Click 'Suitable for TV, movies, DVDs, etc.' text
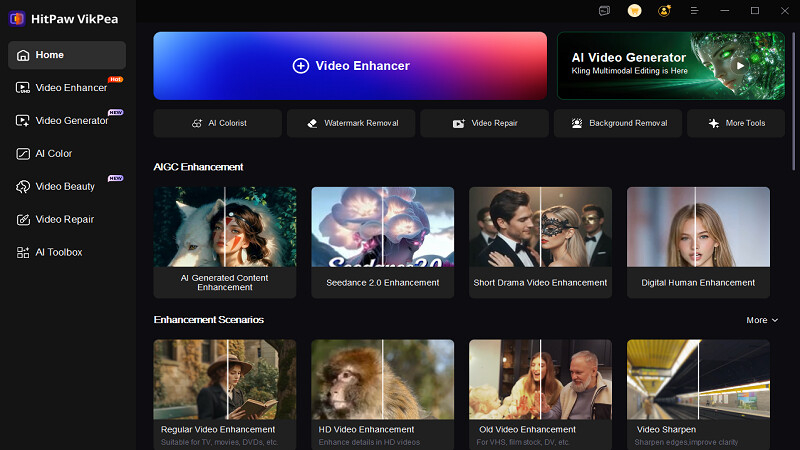The height and width of the screenshot is (450, 800). pos(219,442)
